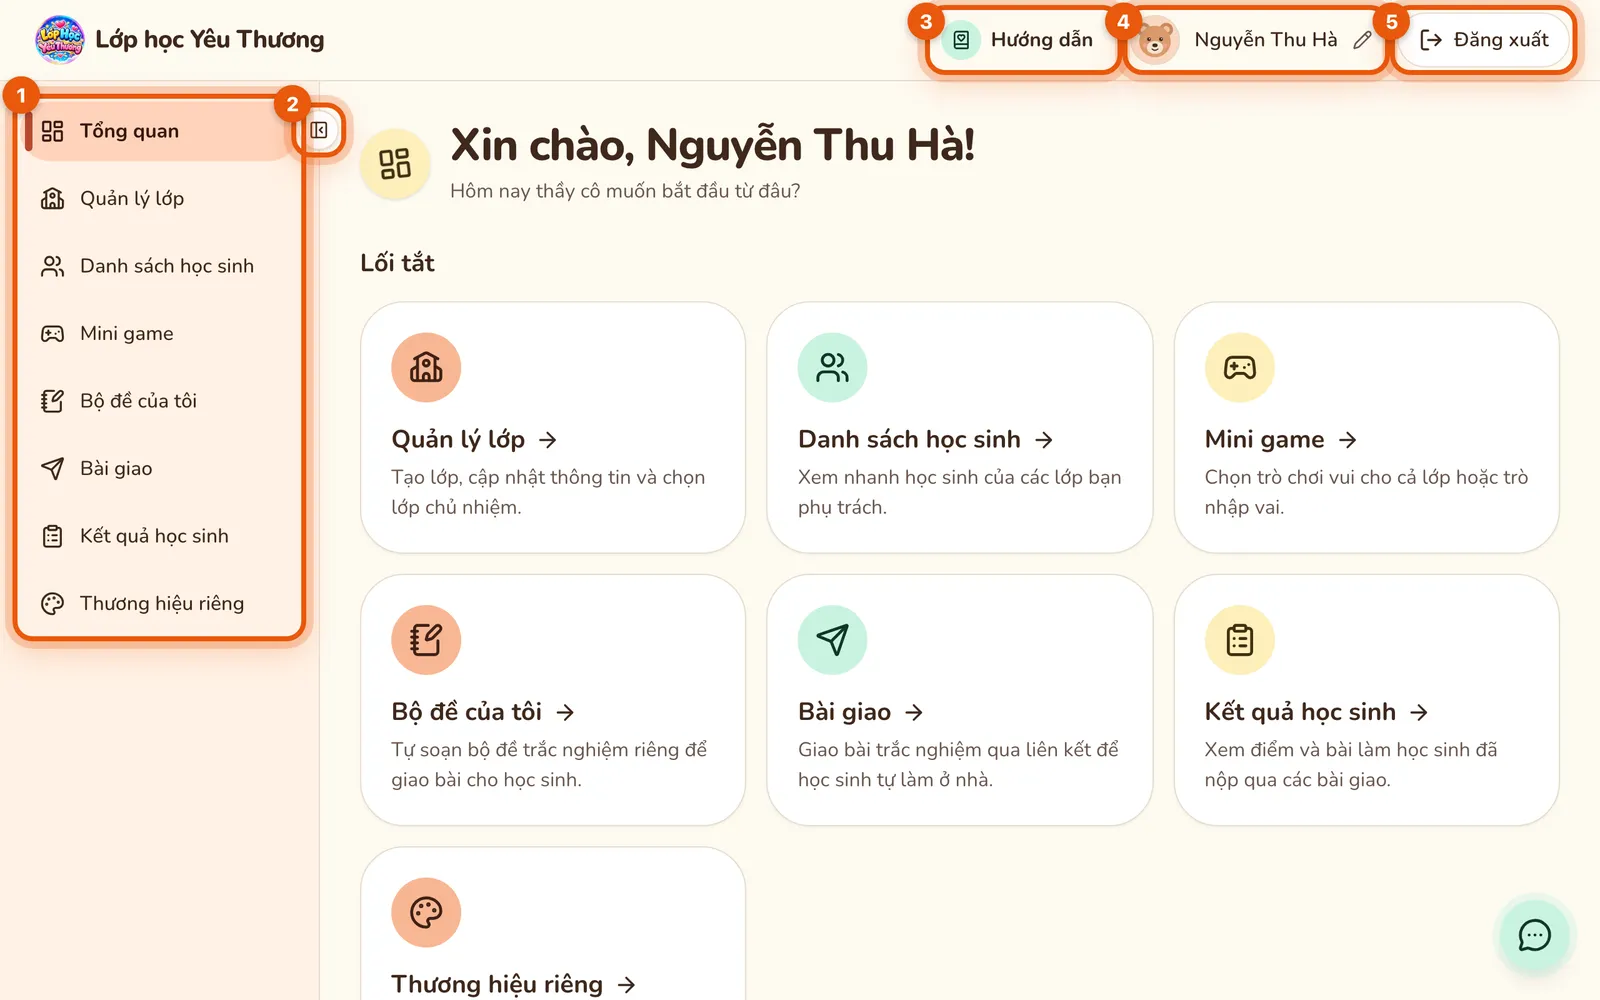The height and width of the screenshot is (1000, 1600).
Task: Click the Thương hiệu riêng card palette icon
Action: (x=426, y=912)
